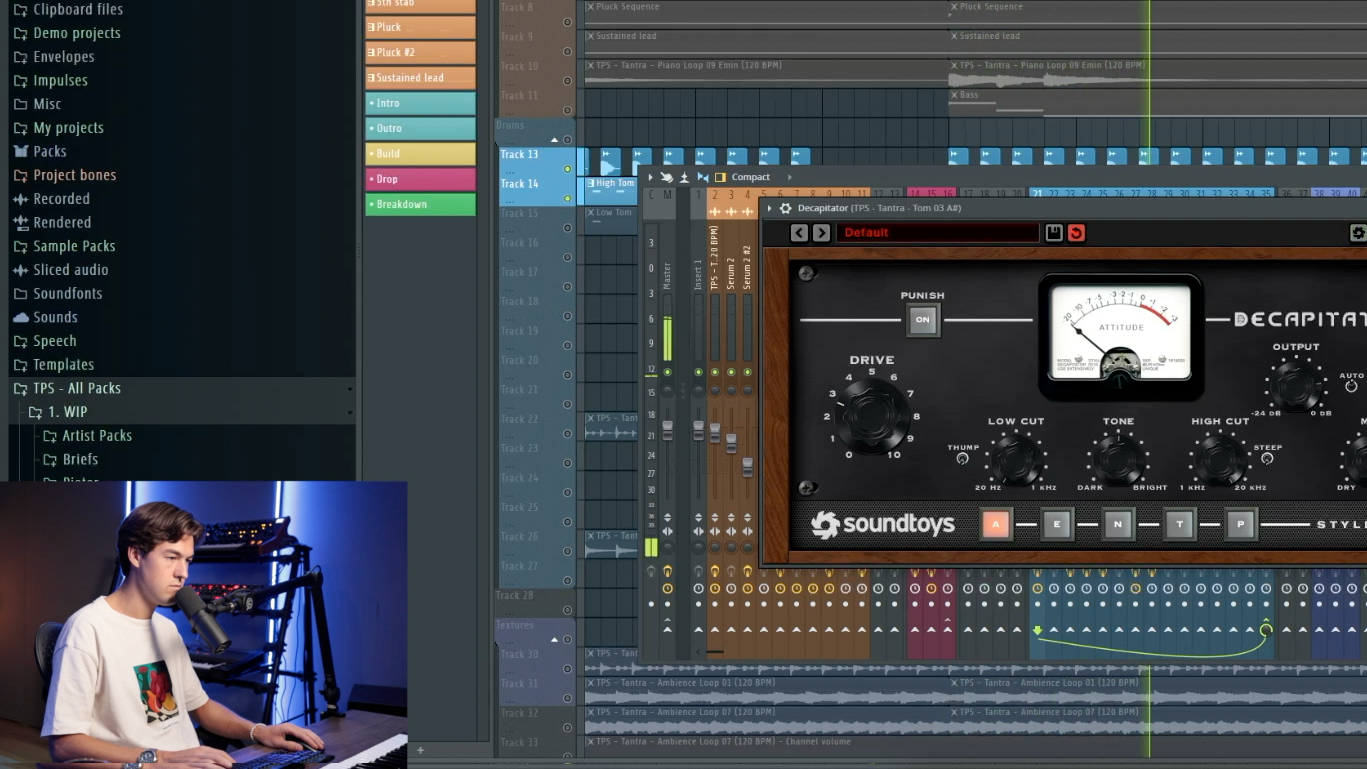Open the Compact mixer layout dropdown
1367x769 pixels.
[750, 177]
